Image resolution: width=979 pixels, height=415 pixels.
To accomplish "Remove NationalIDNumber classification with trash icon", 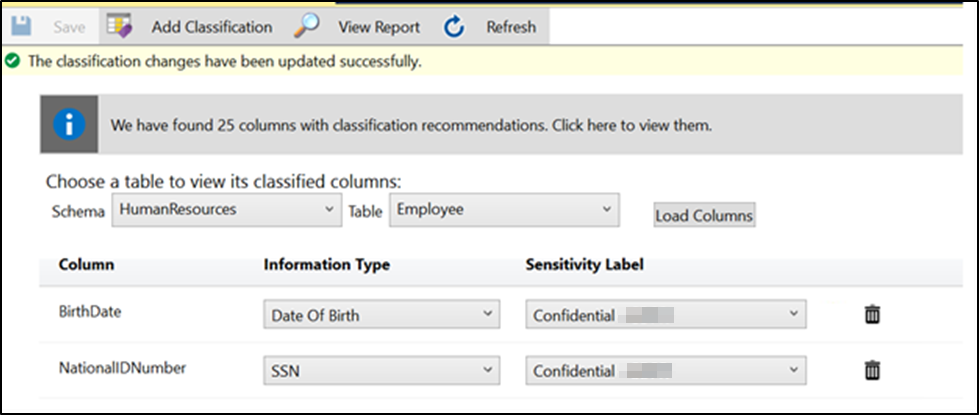I will click(872, 371).
